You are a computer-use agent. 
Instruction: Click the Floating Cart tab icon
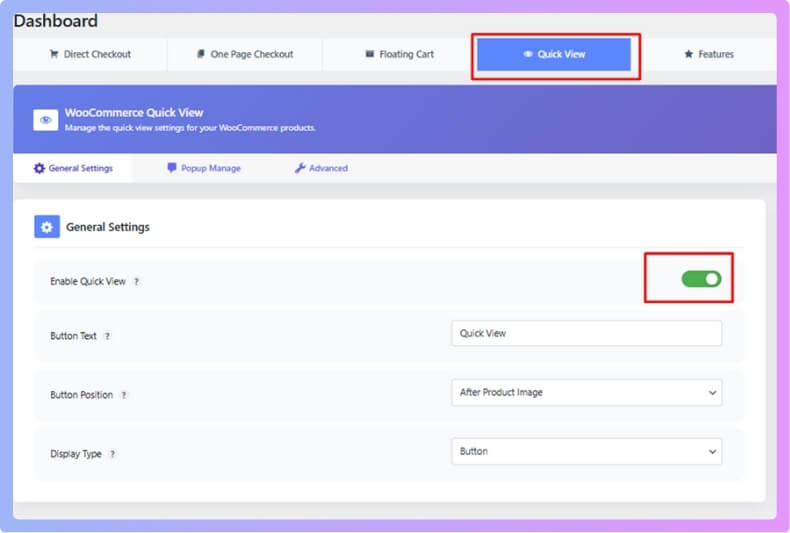(369, 54)
